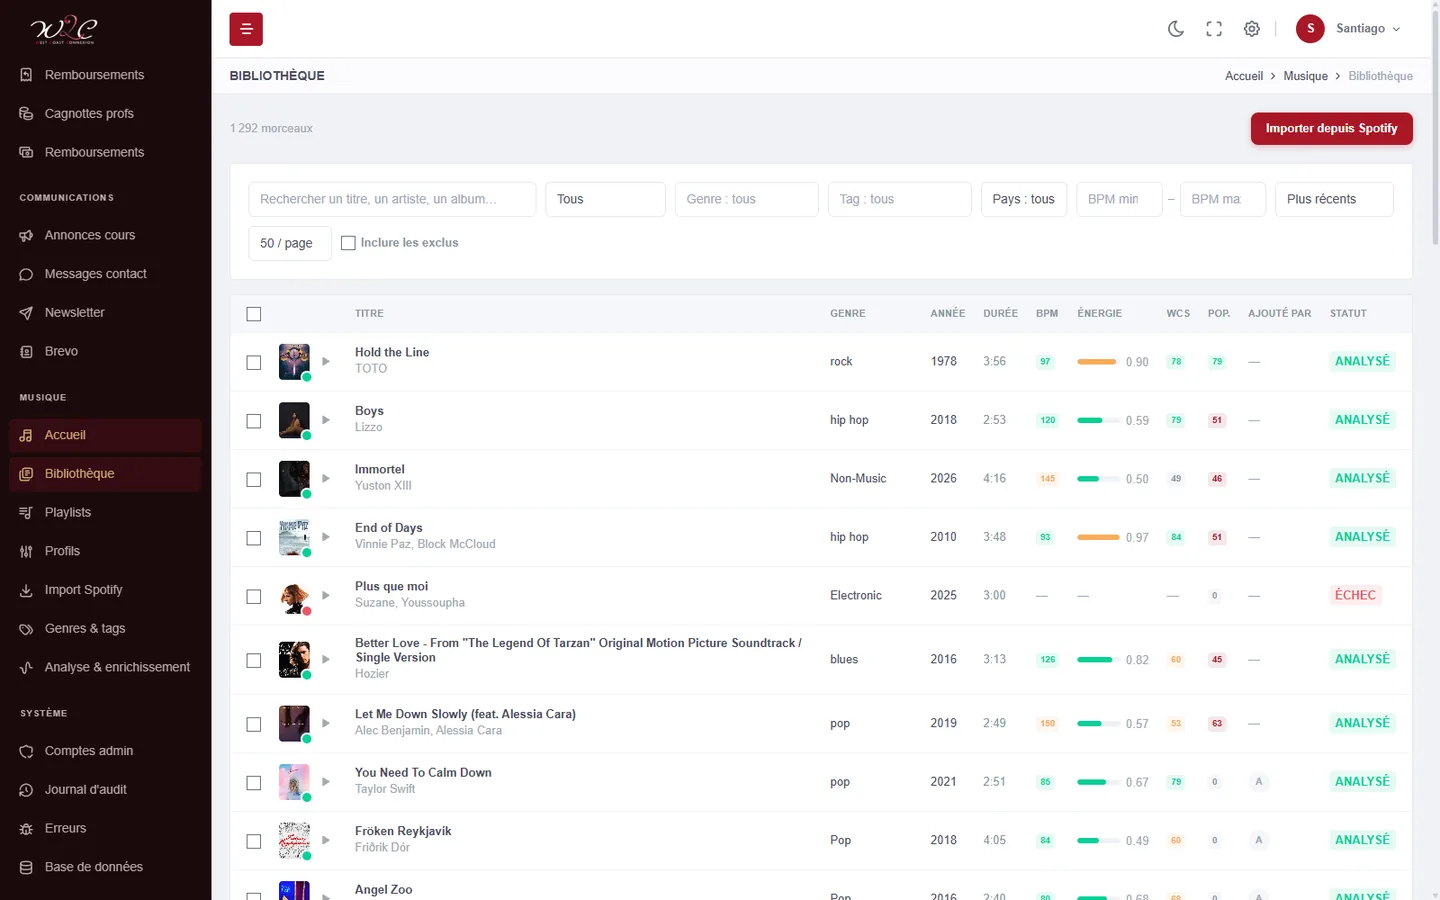This screenshot has height=900, width=1440.
Task: Toggle dark mode with the moon icon
Action: point(1176,29)
